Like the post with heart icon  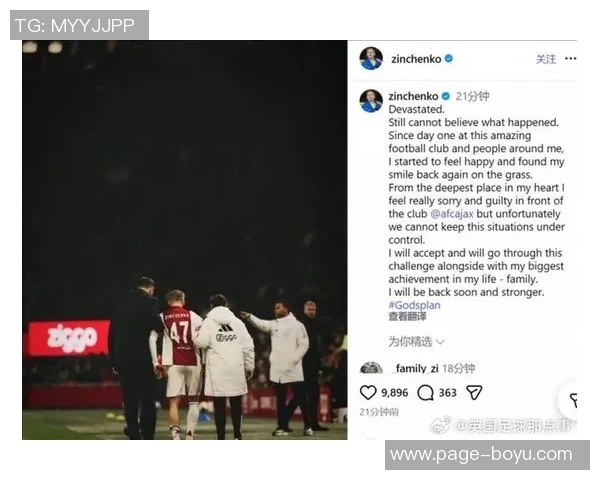(x=368, y=392)
